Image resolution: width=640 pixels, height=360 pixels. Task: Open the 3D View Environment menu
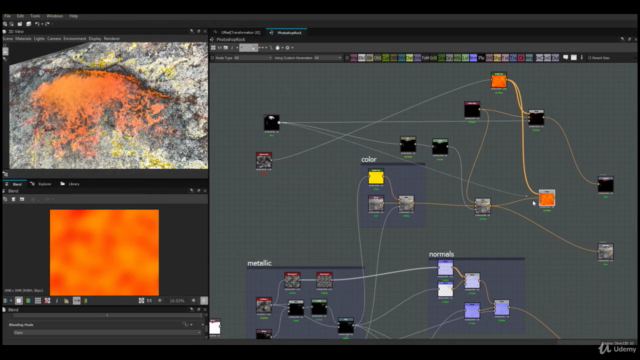point(75,39)
